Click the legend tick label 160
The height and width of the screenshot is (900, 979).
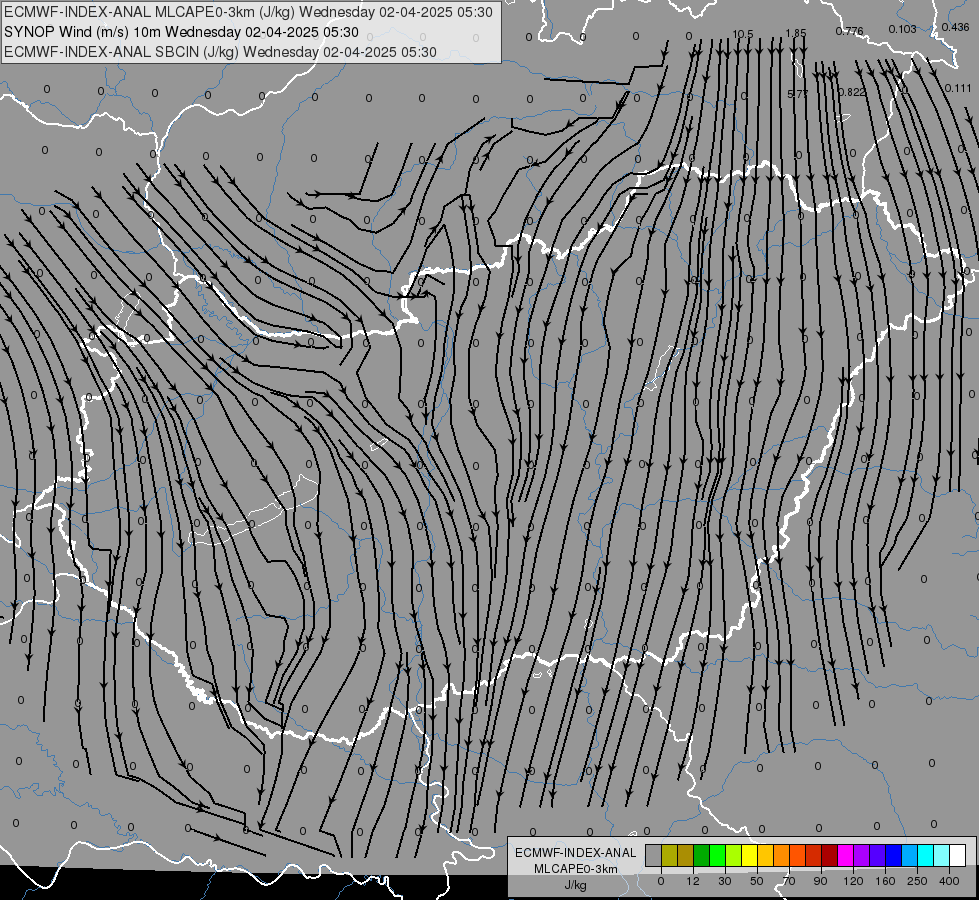pos(885,881)
